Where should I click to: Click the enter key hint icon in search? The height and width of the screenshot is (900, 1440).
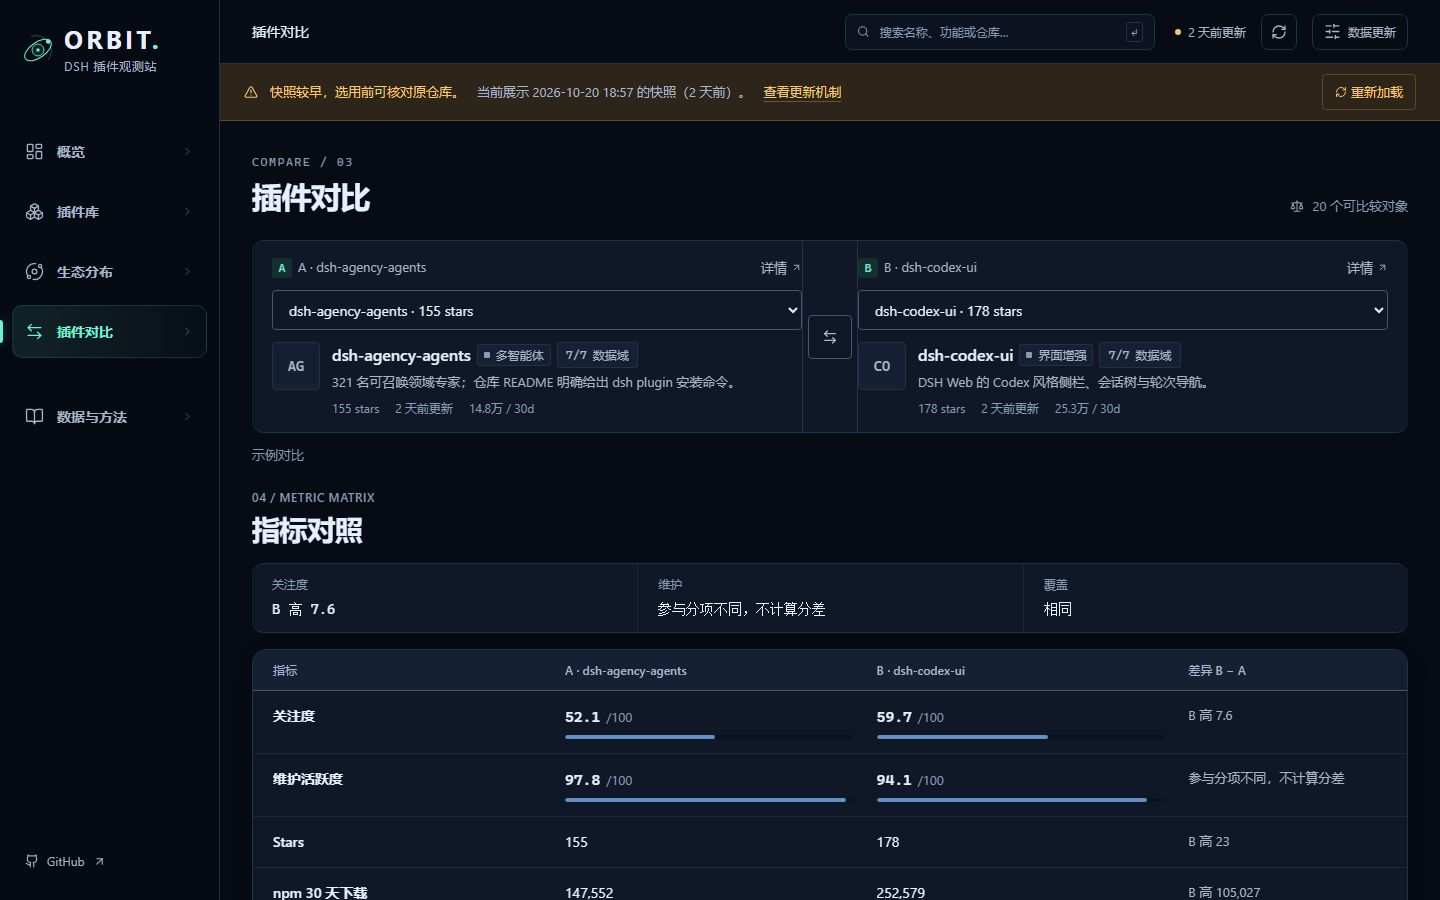click(x=1134, y=32)
